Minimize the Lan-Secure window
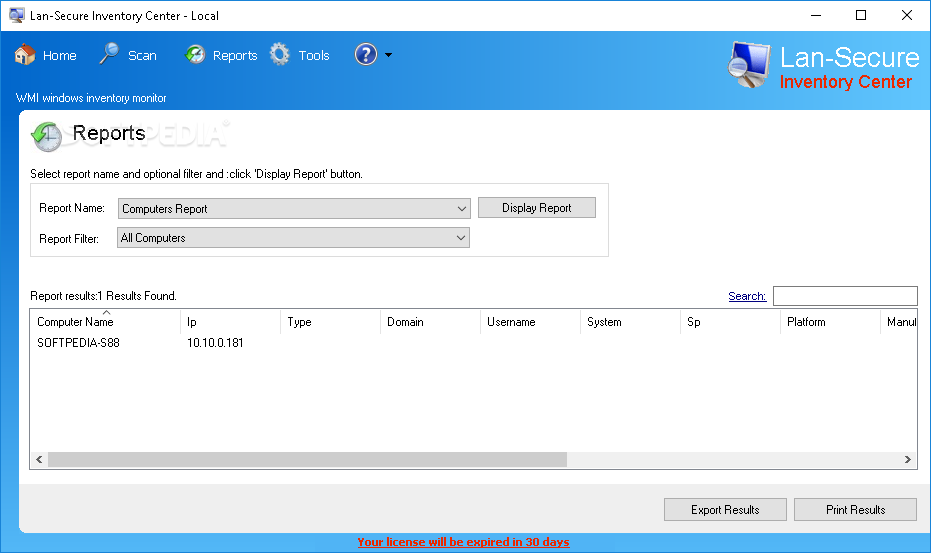Screen dimensions: 931x553 tap(816, 15)
